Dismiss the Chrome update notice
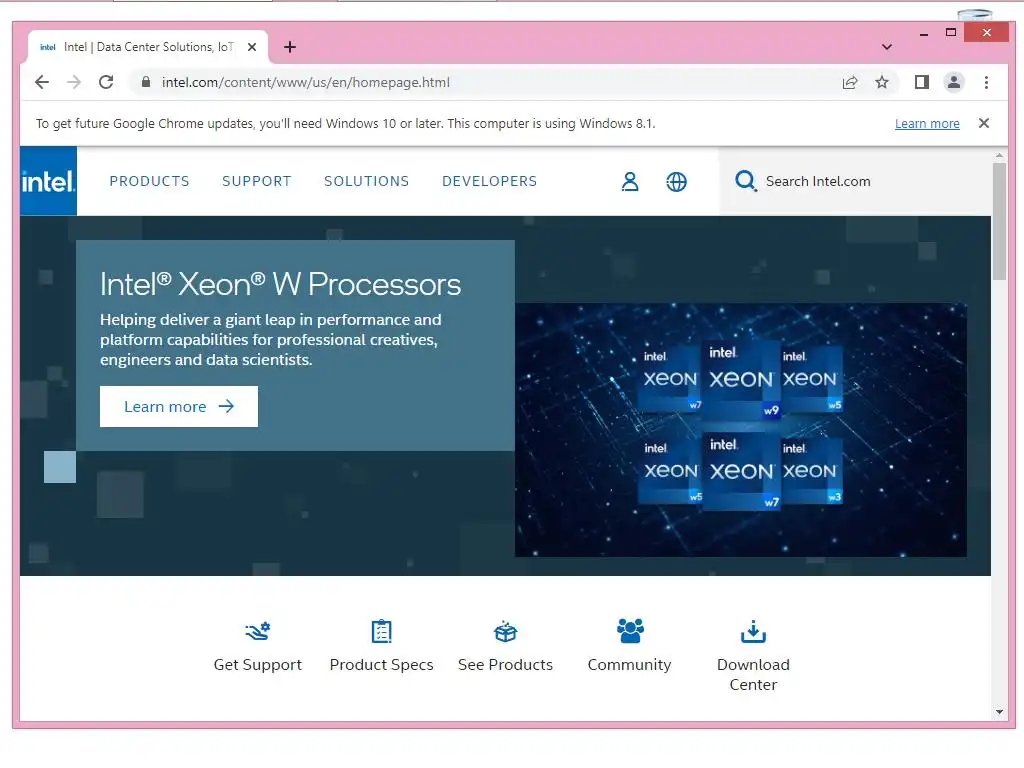Screen dimensions: 1024x768 tap(984, 123)
